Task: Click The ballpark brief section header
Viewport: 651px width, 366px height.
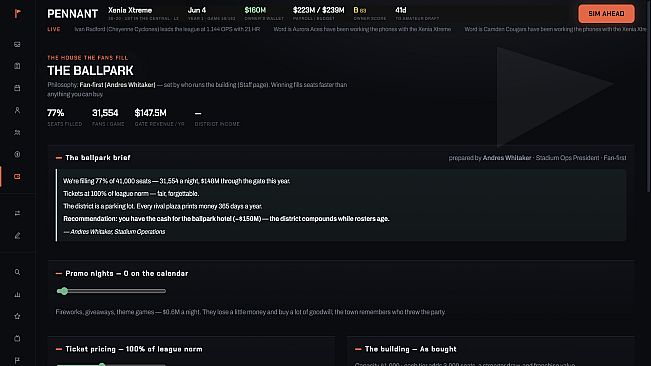Action: click(x=98, y=158)
